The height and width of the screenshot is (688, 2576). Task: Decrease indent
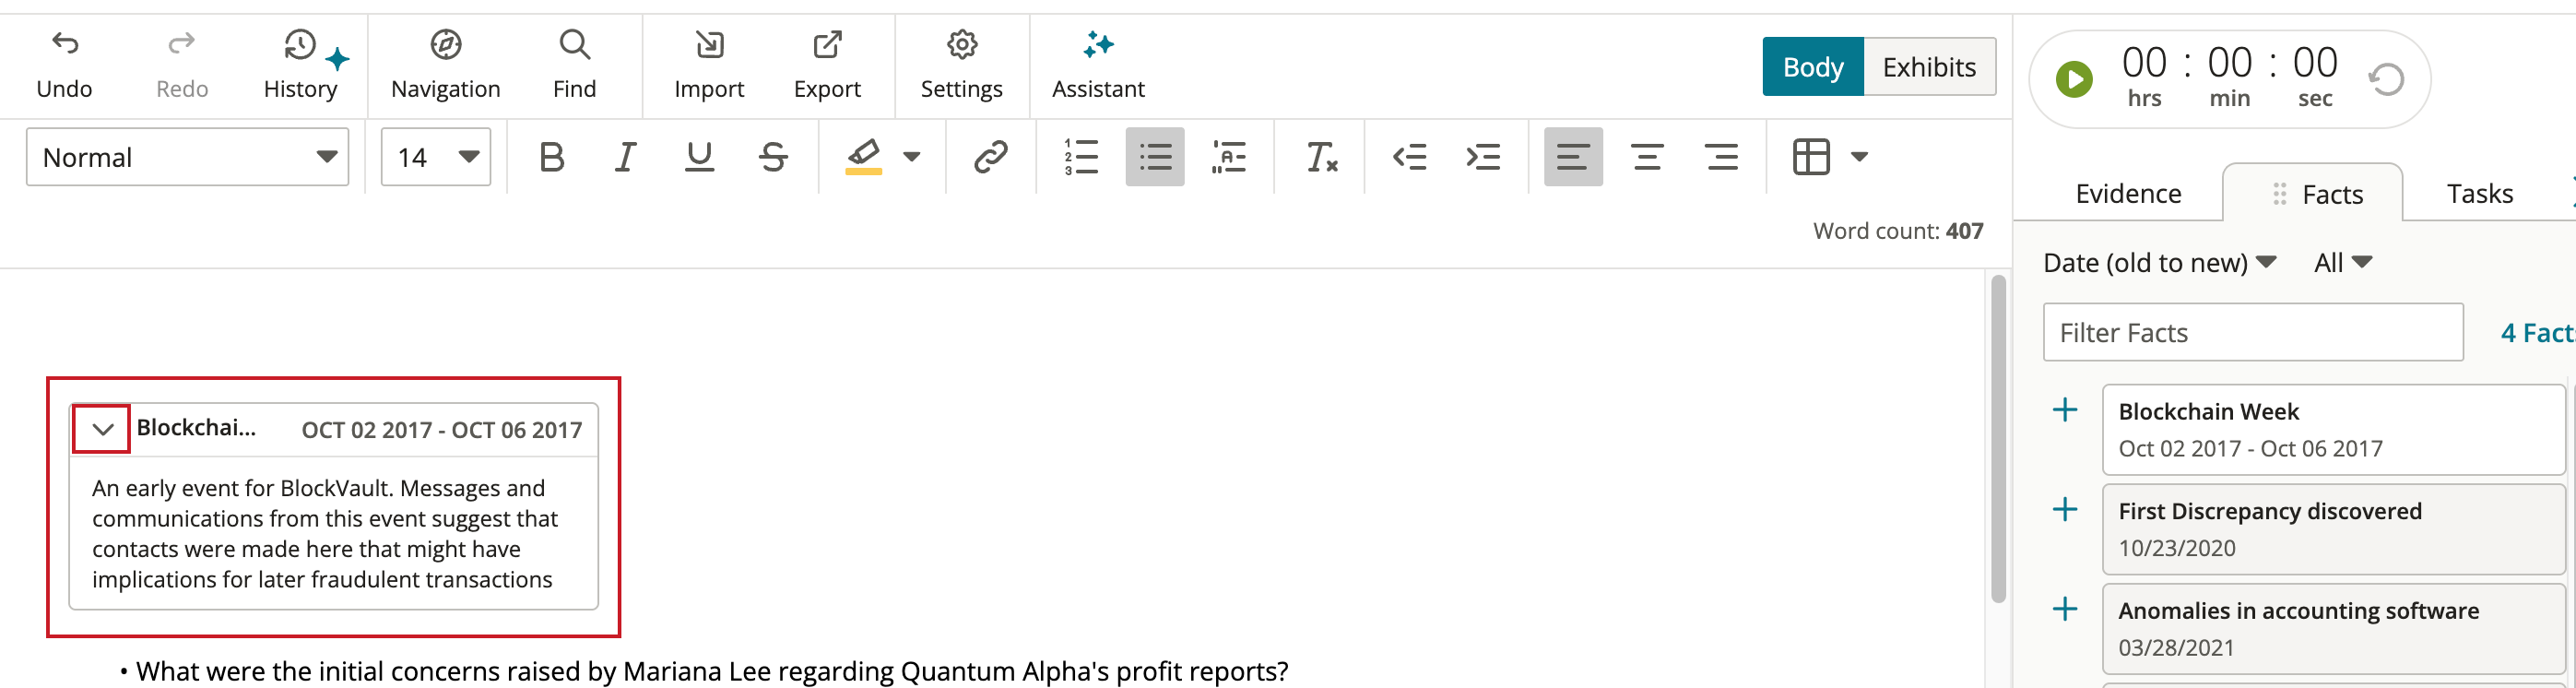1409,157
